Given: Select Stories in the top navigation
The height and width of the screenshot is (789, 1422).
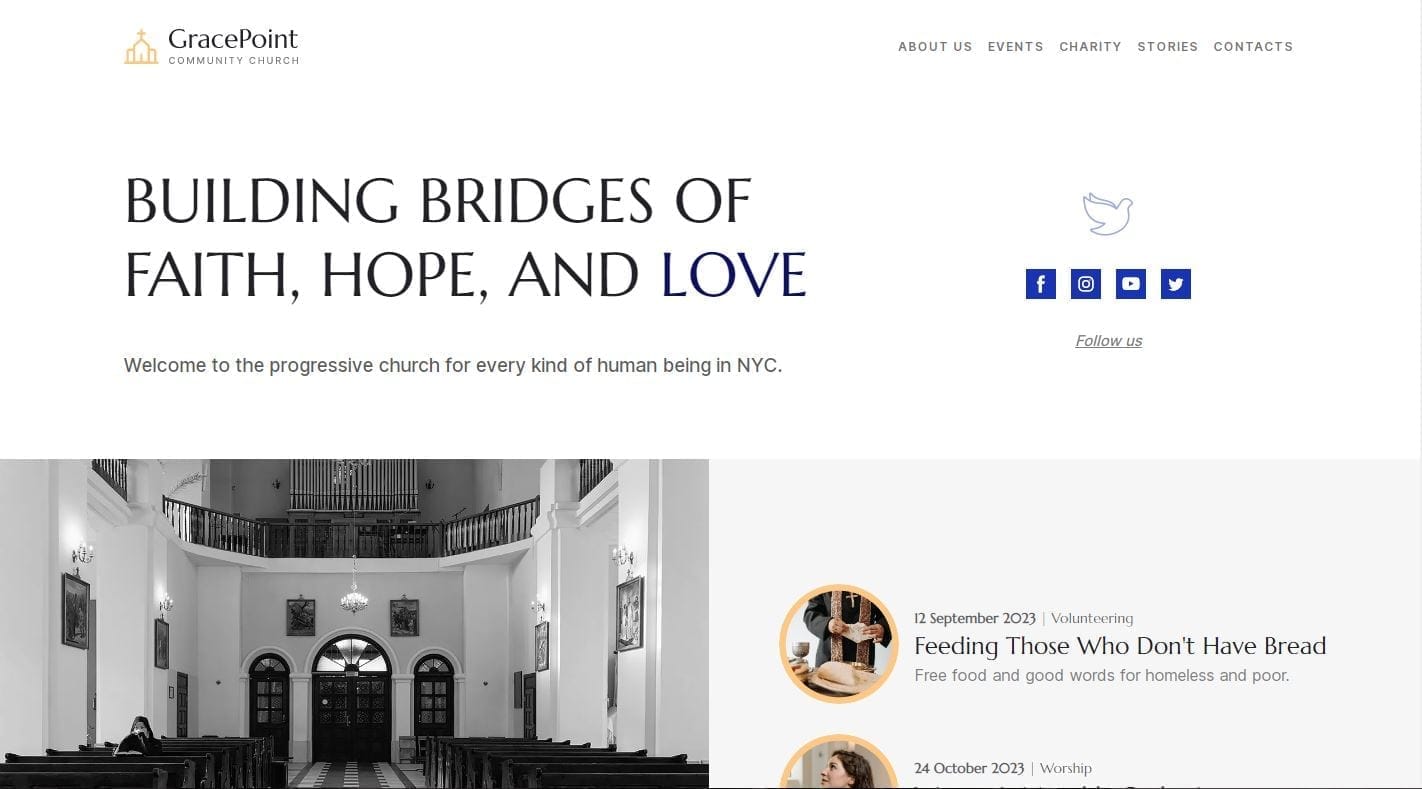Looking at the screenshot, I should pyautogui.click(x=1167, y=47).
